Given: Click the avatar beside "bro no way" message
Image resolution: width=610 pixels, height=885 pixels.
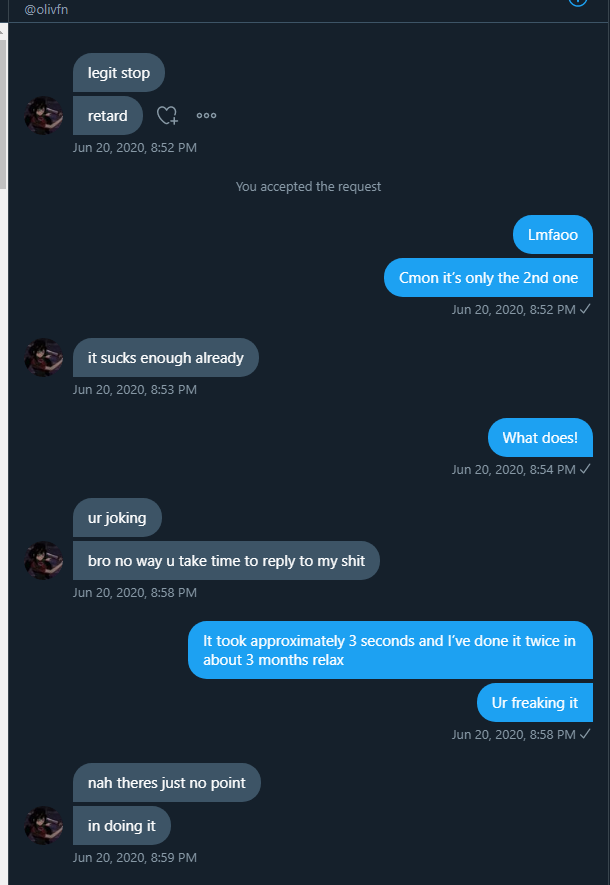Looking at the screenshot, I should (x=44, y=561).
